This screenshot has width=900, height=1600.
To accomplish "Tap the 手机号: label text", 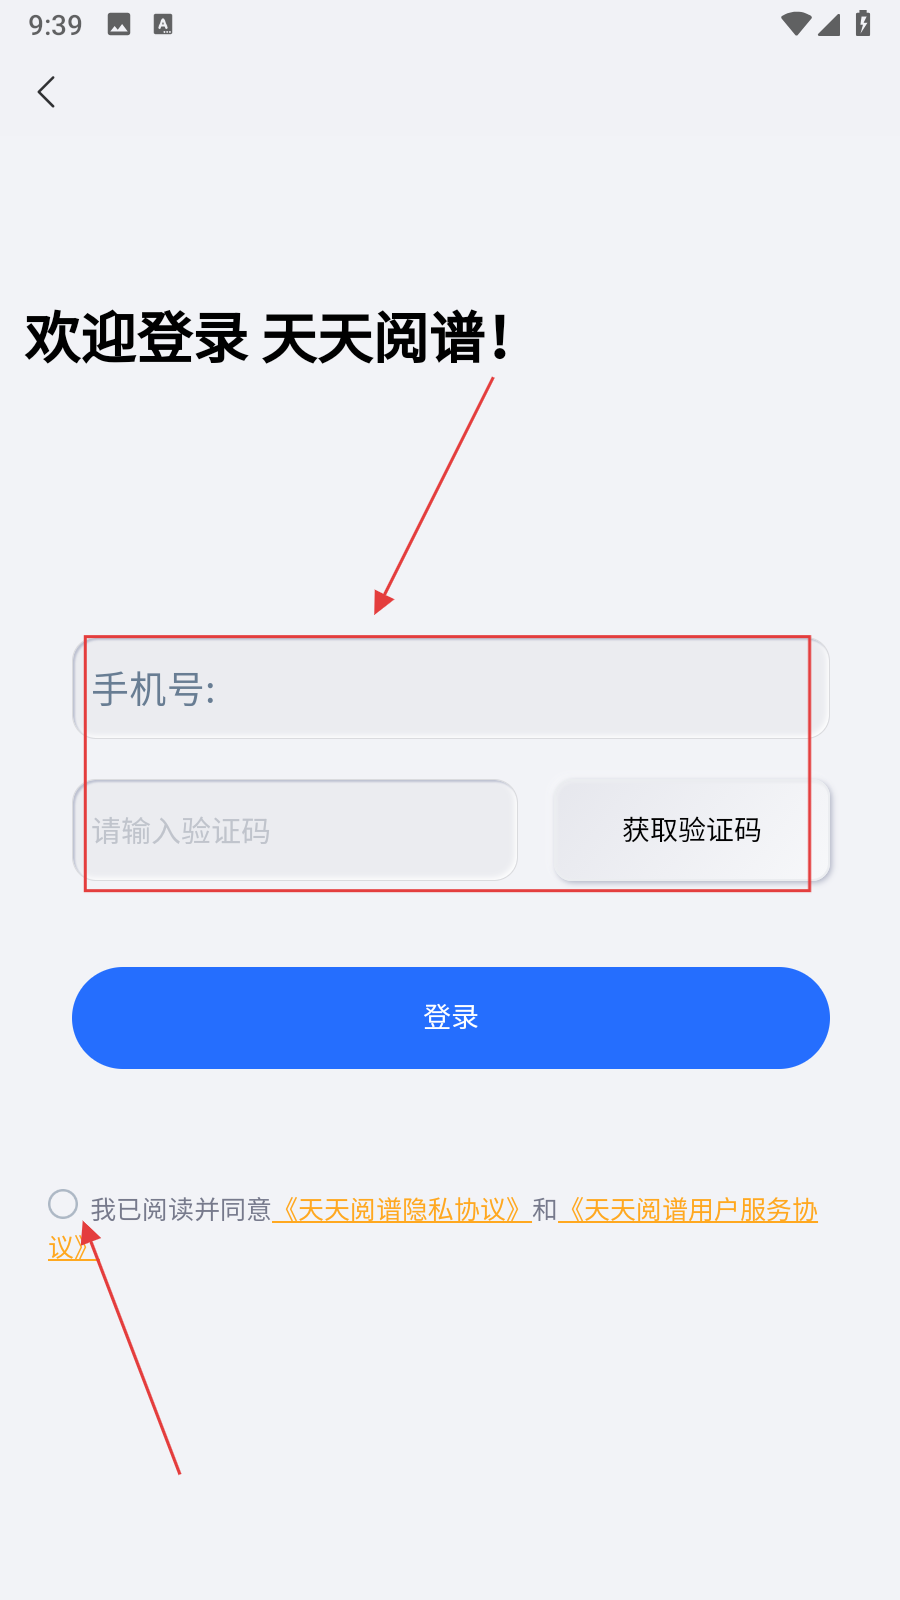I will 154,689.
